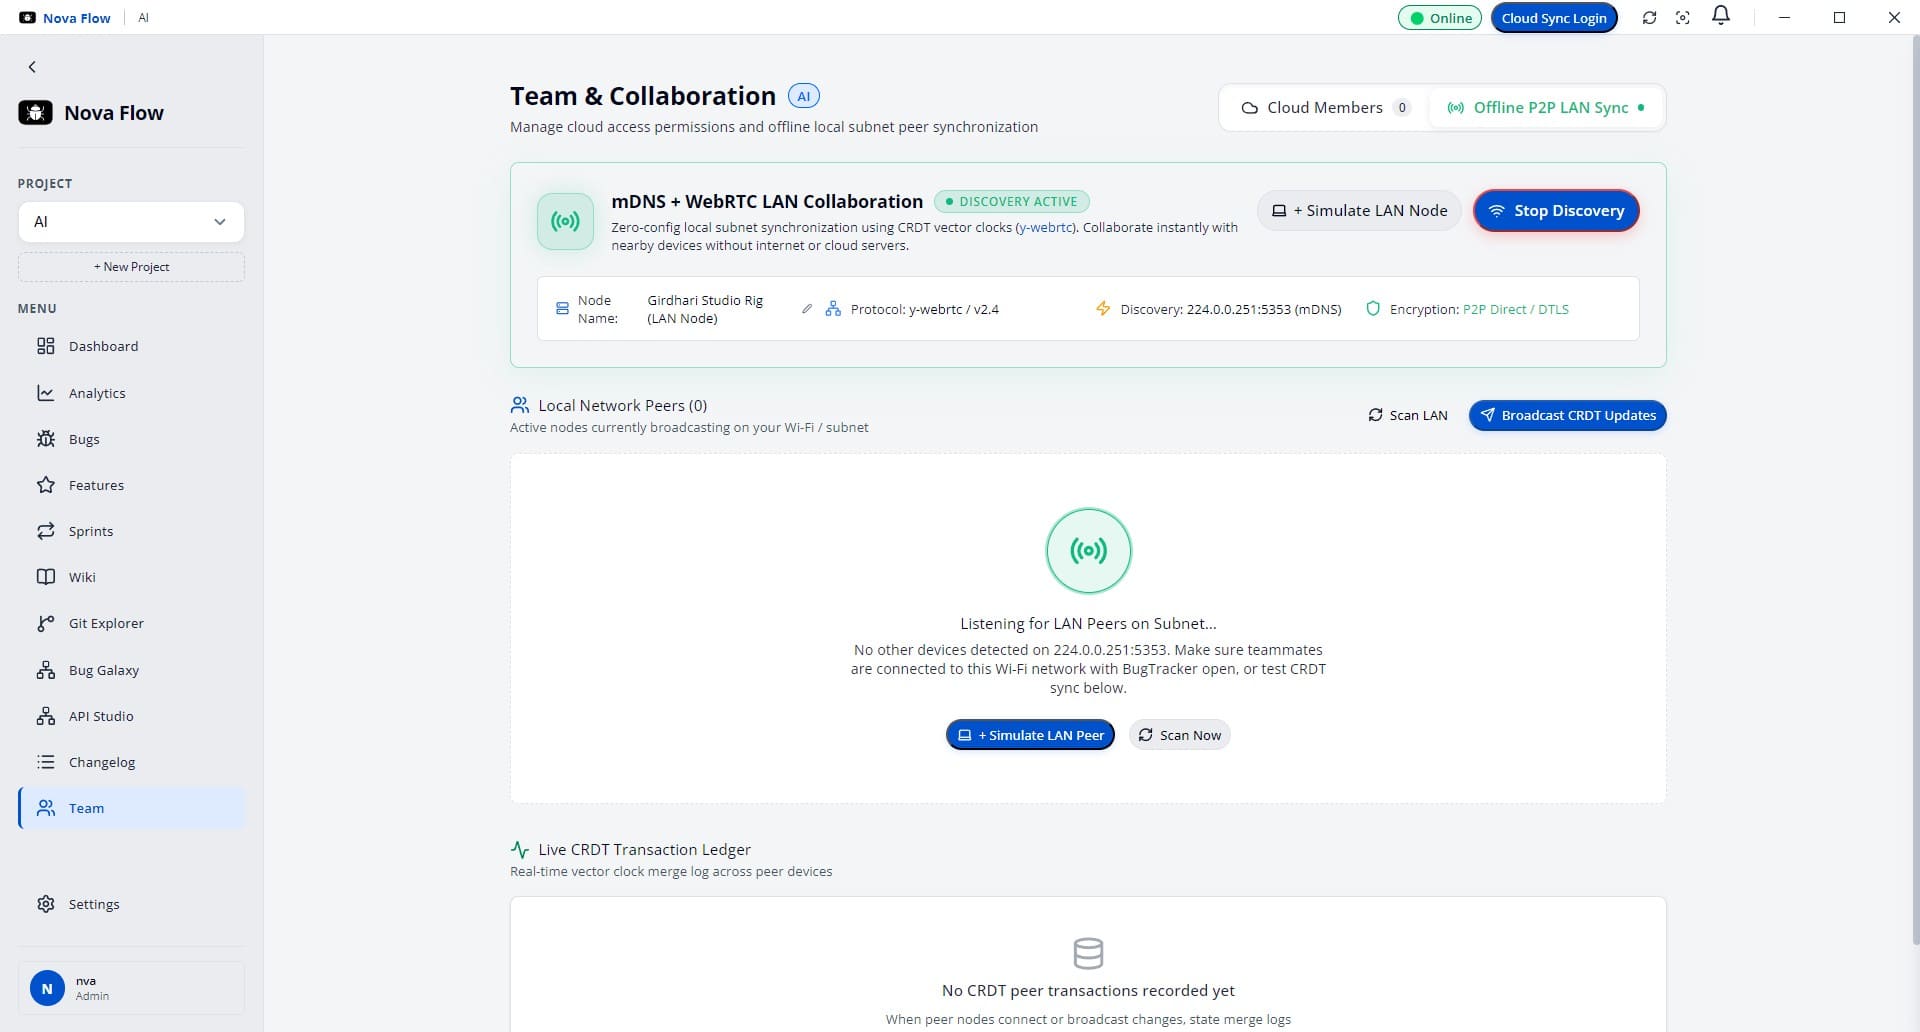Open Settings from the sidebar

(131, 904)
